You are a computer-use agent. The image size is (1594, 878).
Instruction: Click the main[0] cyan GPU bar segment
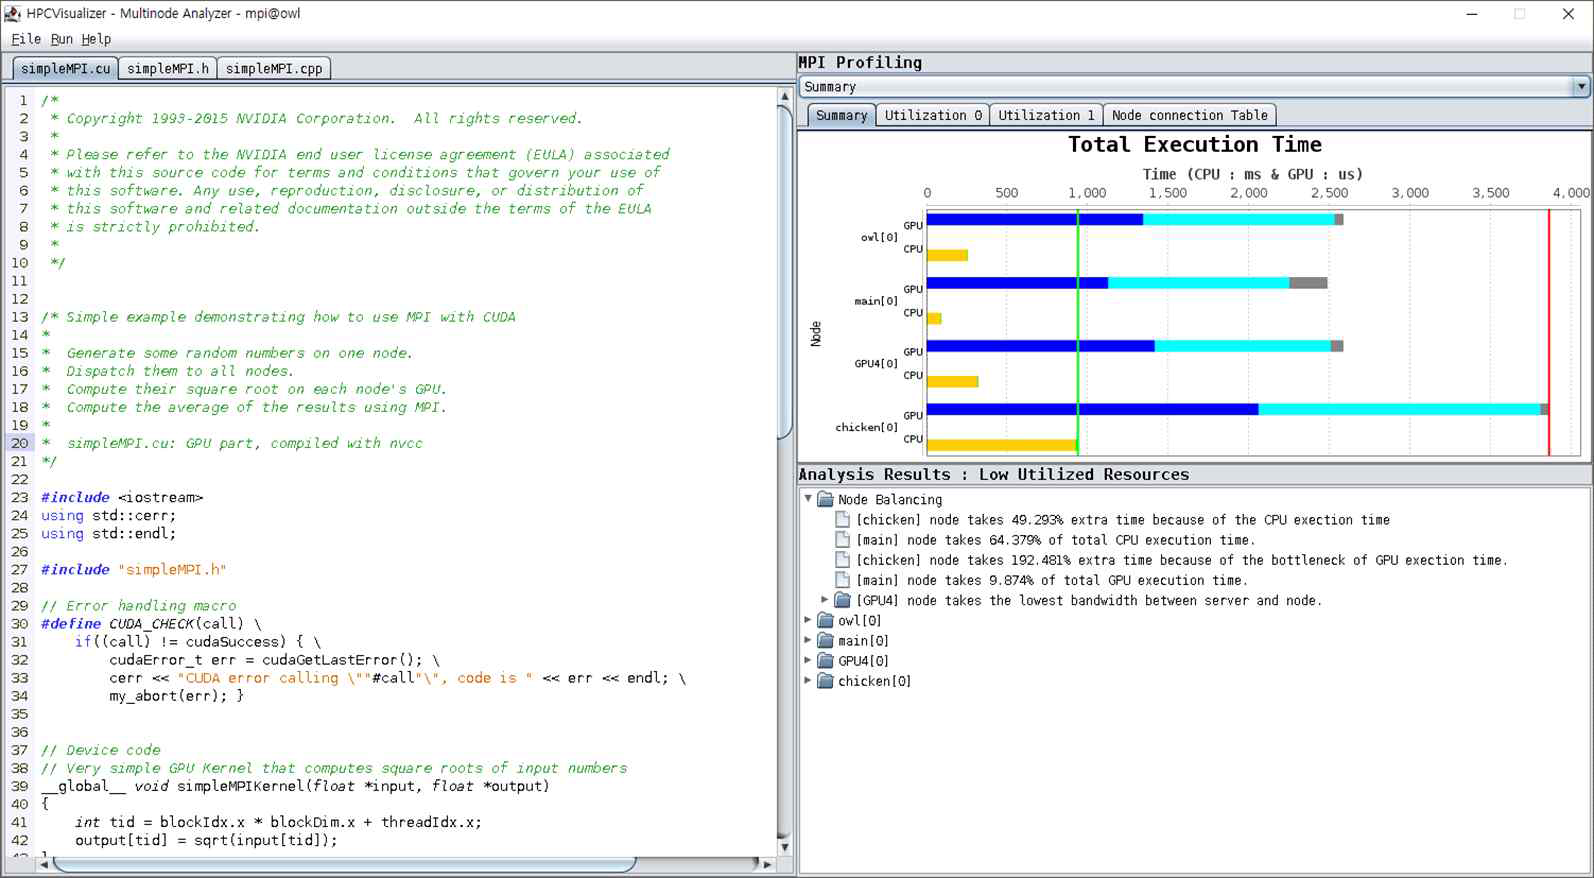(x=1198, y=283)
